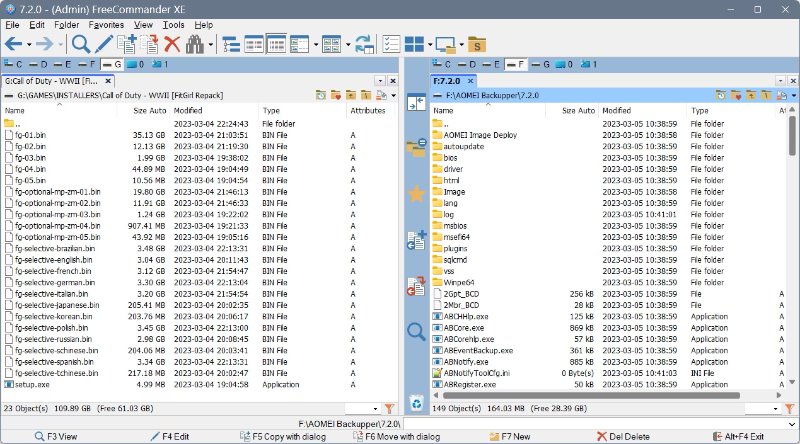
Task: Click the desktop snapshot toolbar icon
Action: 445,45
